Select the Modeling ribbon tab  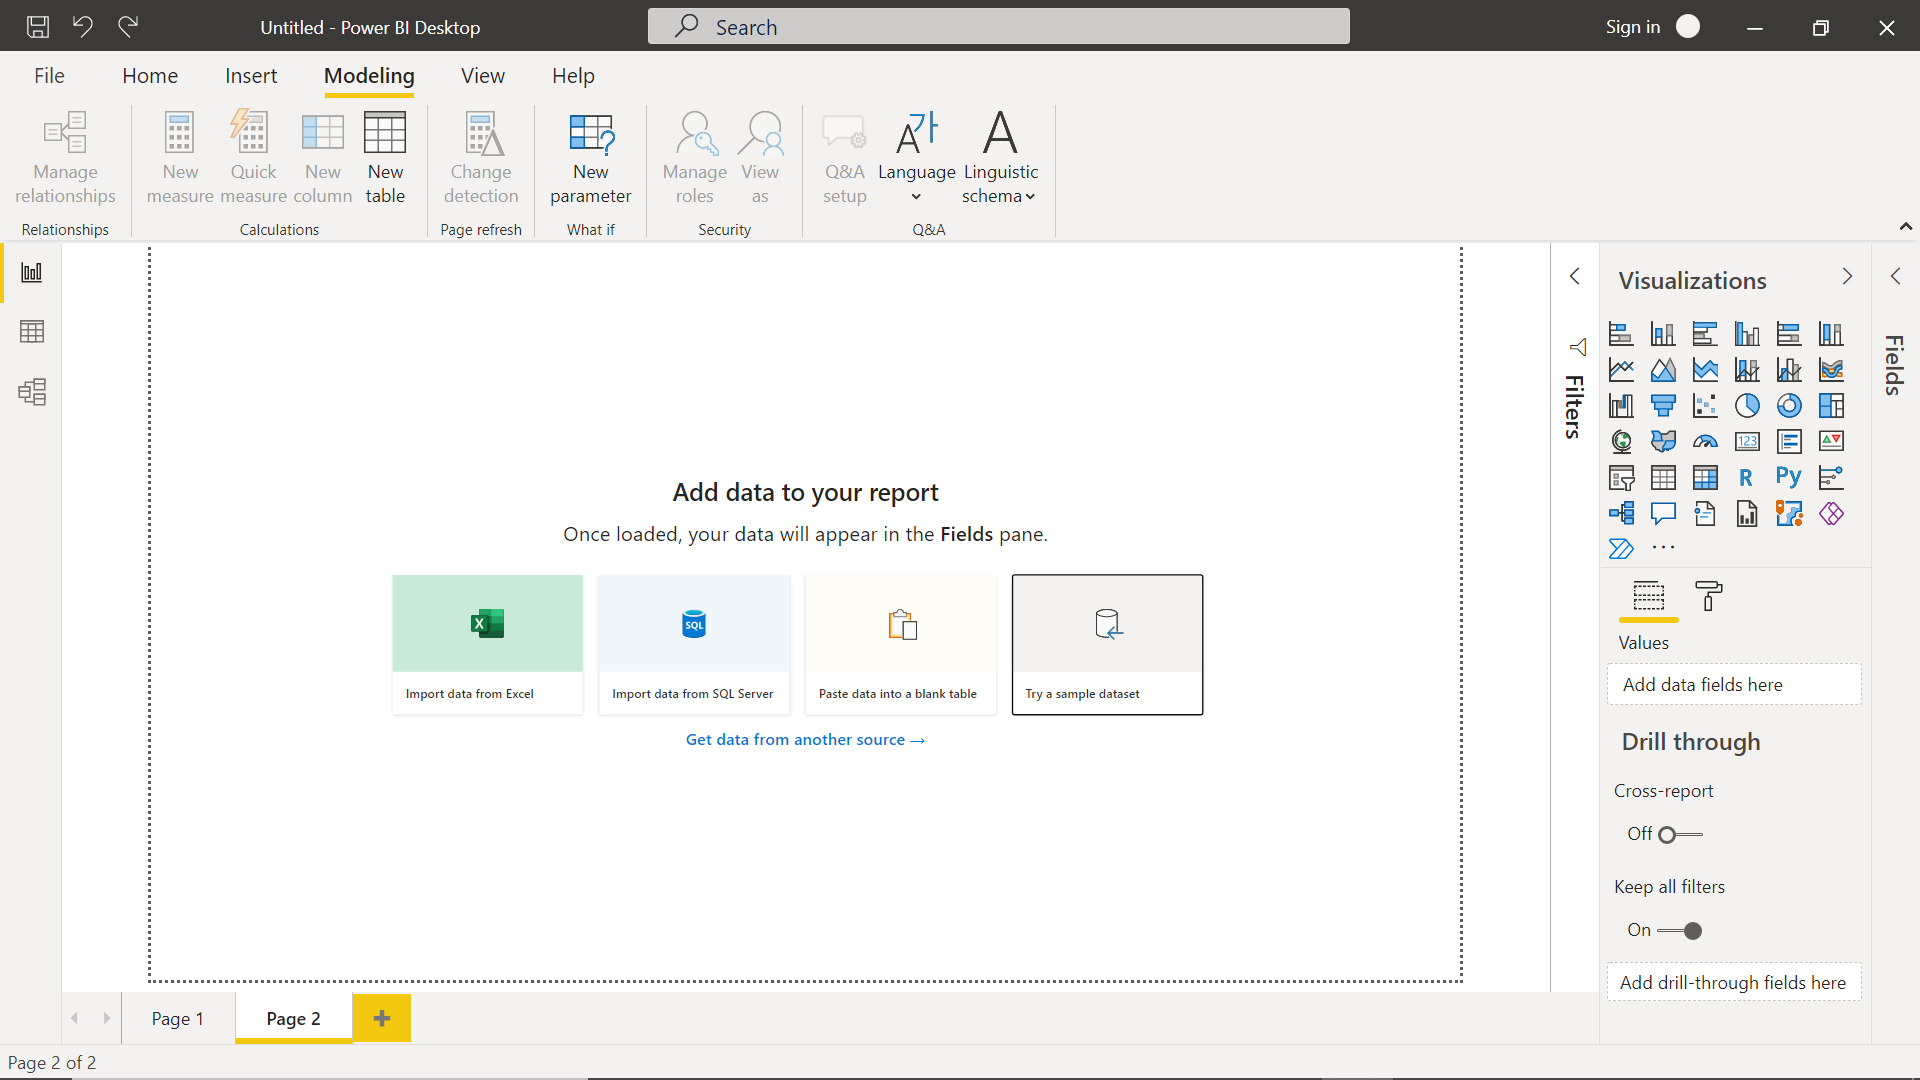[x=369, y=75]
